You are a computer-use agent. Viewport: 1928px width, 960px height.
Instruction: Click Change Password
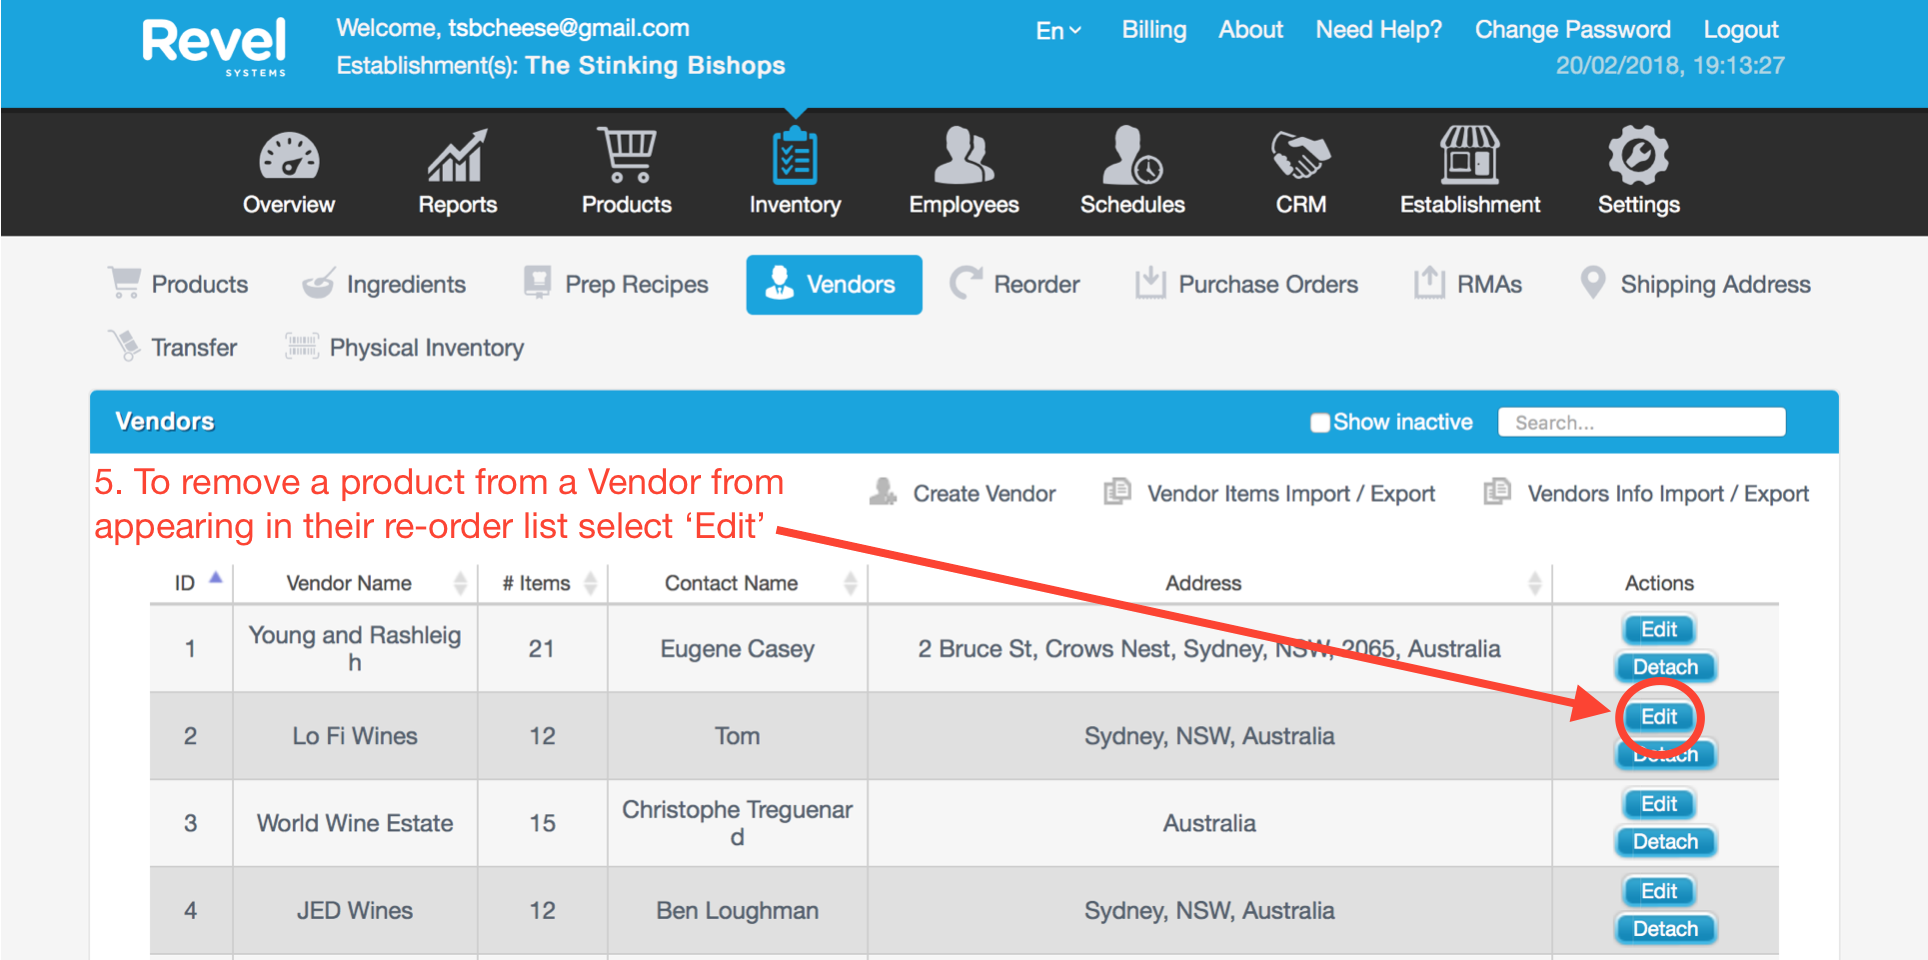1572,30
